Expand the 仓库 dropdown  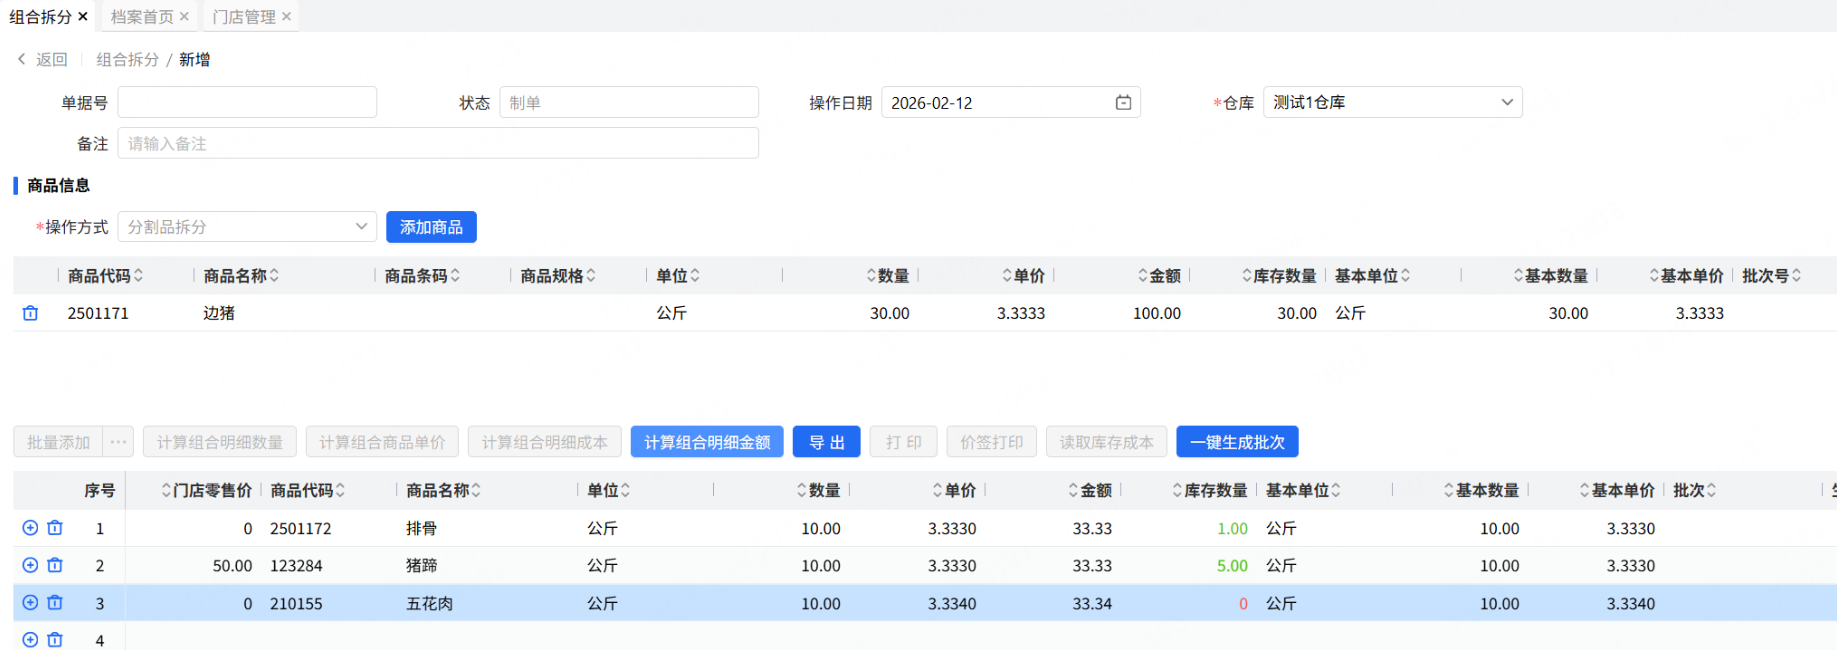[x=1506, y=103]
